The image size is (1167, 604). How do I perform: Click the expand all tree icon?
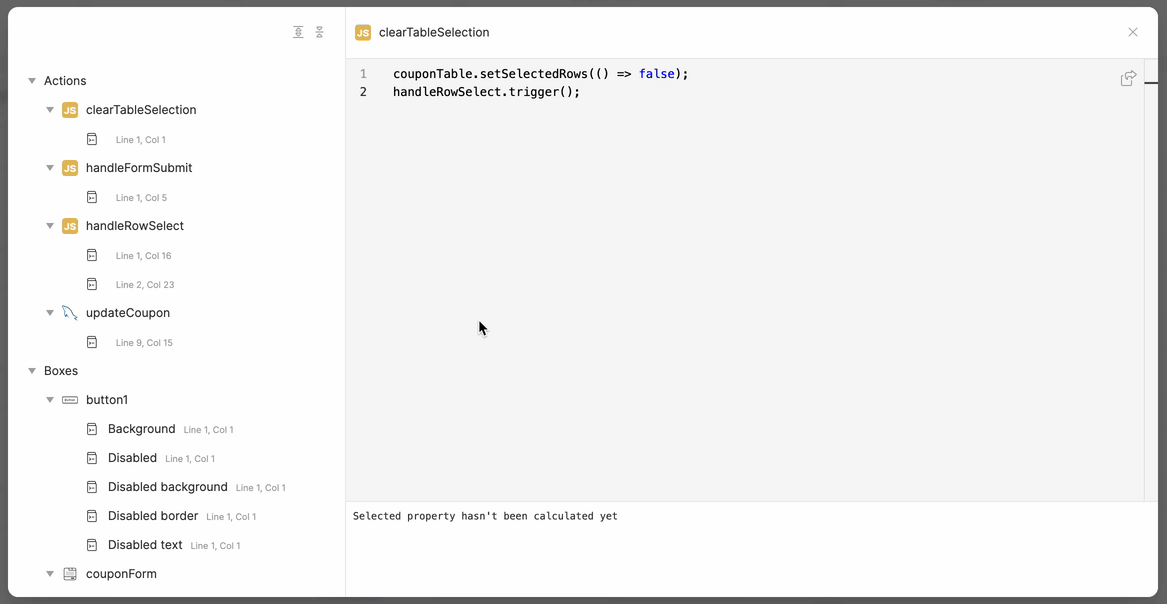(298, 32)
